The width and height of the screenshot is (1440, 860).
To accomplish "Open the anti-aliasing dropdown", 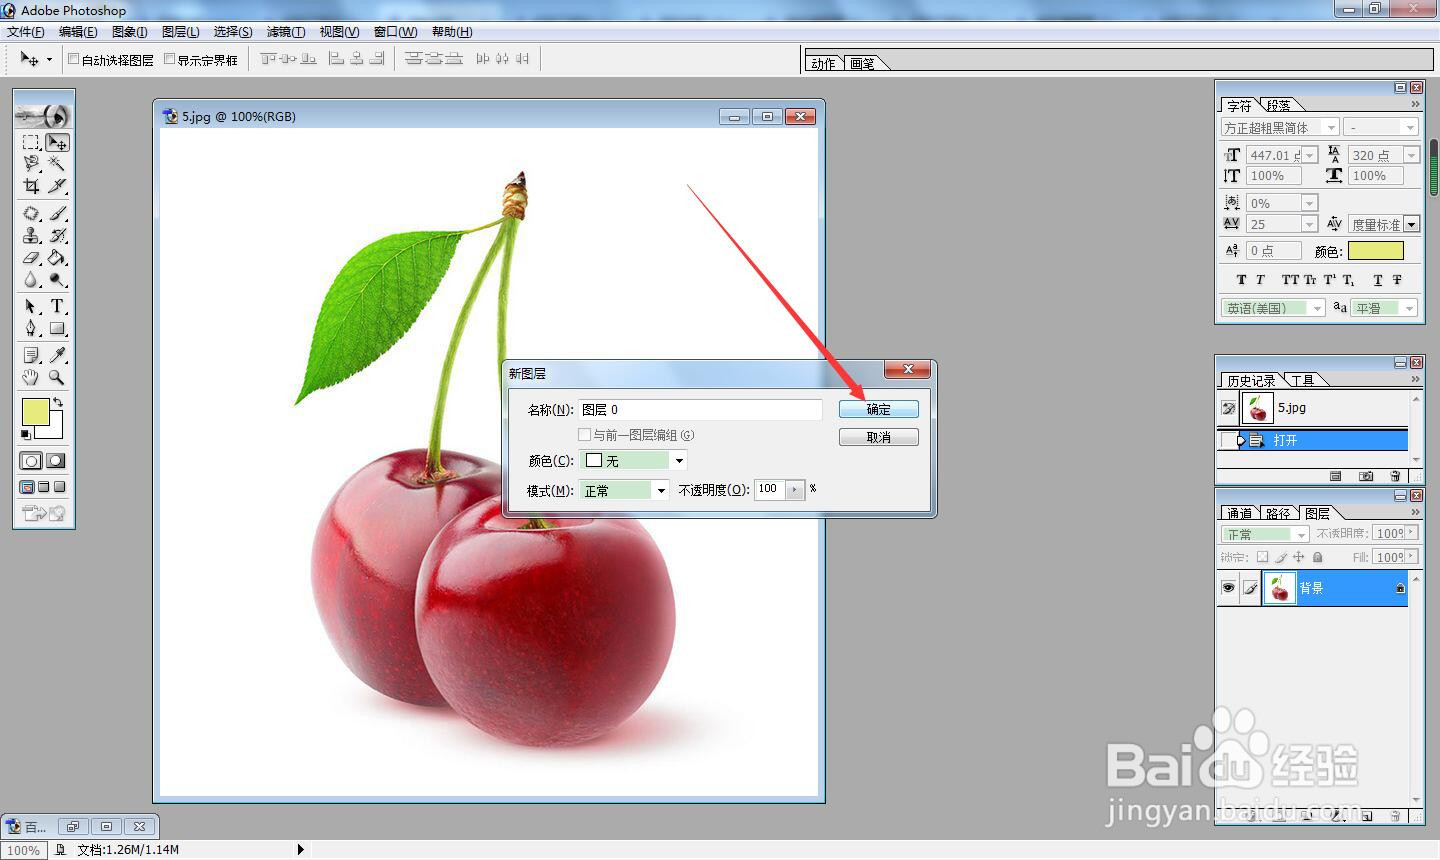I will [x=1410, y=308].
